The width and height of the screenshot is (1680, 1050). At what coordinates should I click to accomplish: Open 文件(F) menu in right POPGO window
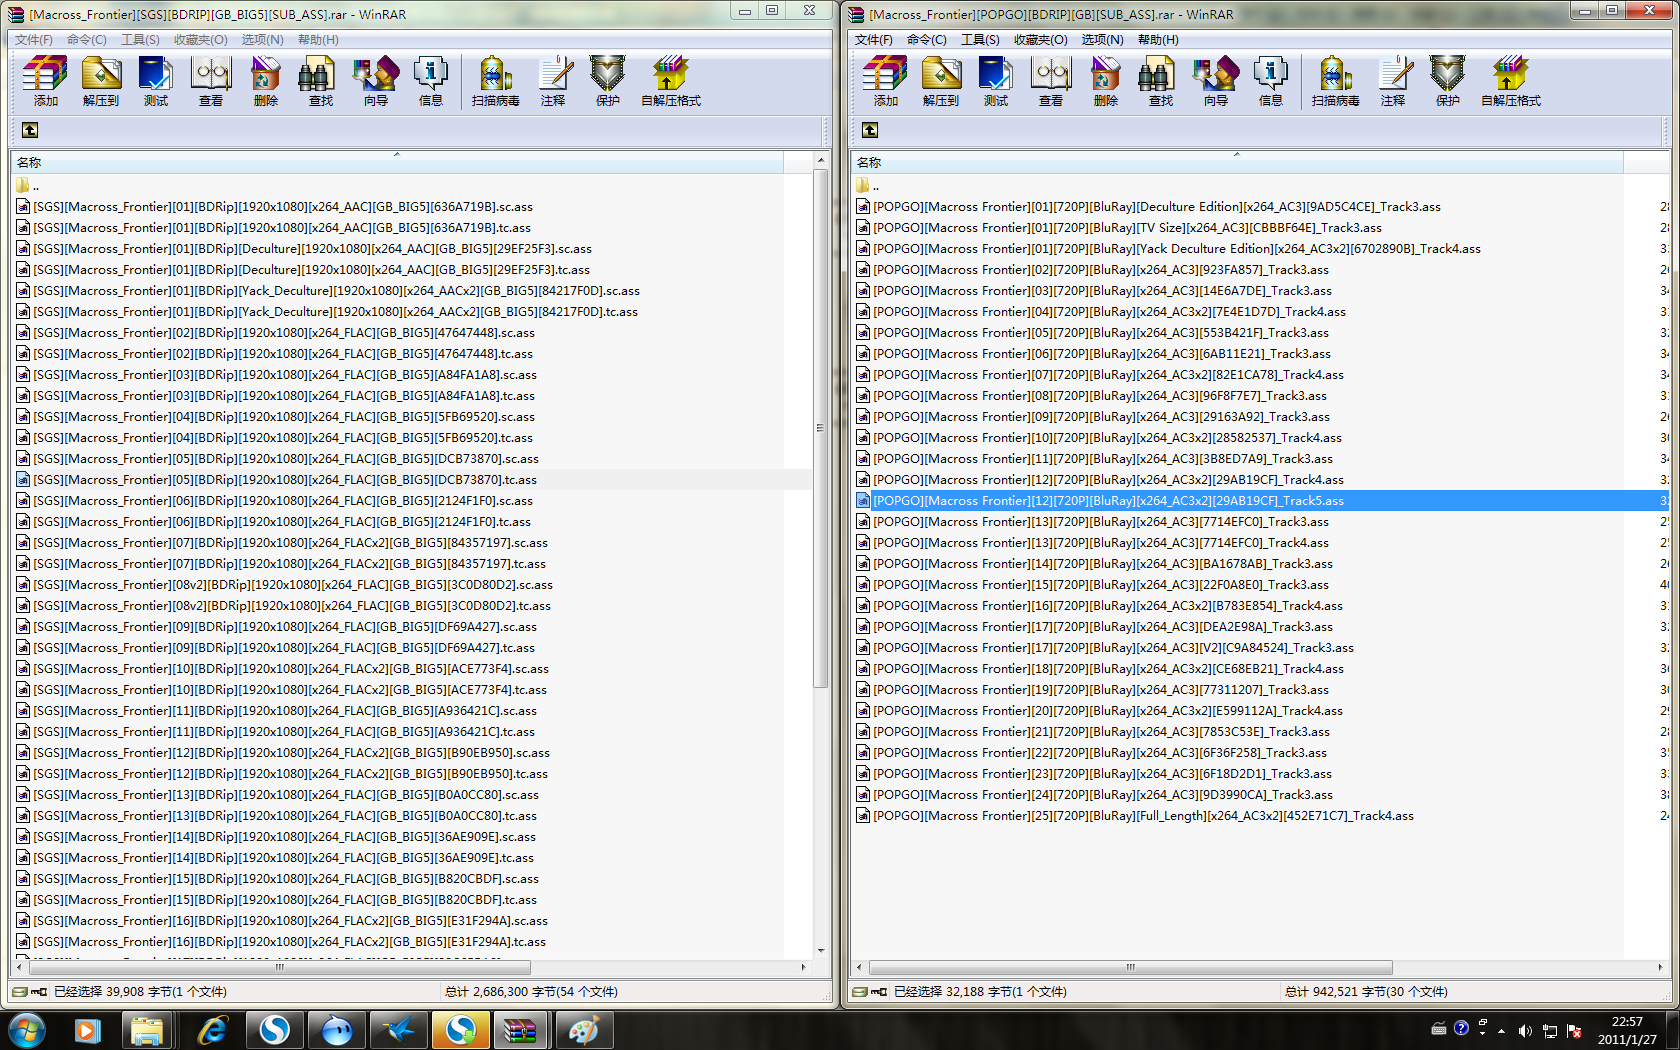873,40
